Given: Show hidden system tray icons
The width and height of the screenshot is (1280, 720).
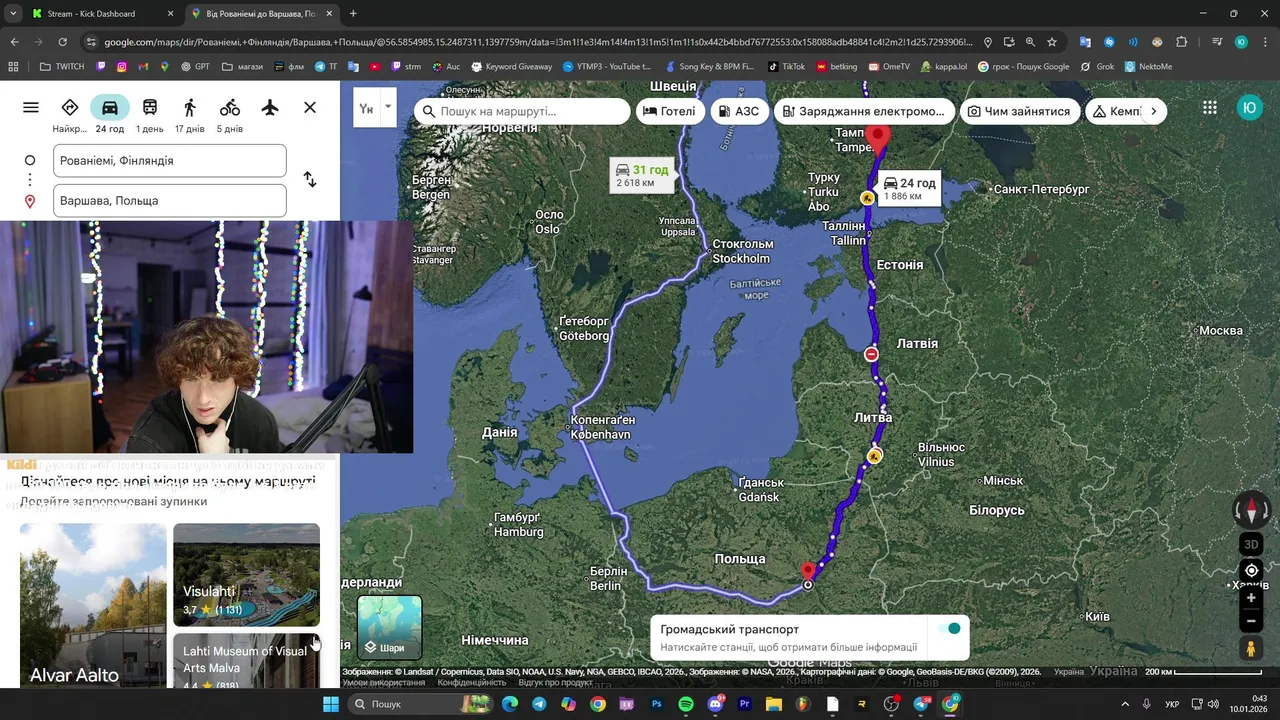Looking at the screenshot, I should point(1125,704).
